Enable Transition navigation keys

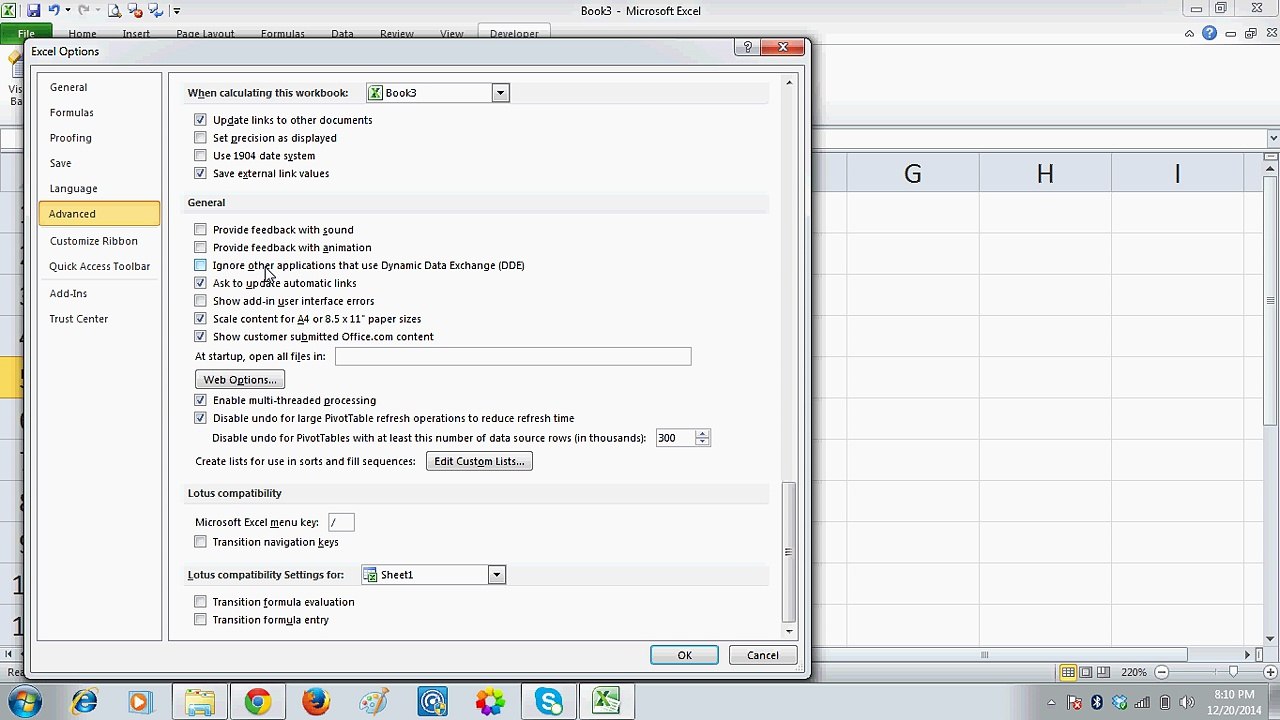[200, 542]
